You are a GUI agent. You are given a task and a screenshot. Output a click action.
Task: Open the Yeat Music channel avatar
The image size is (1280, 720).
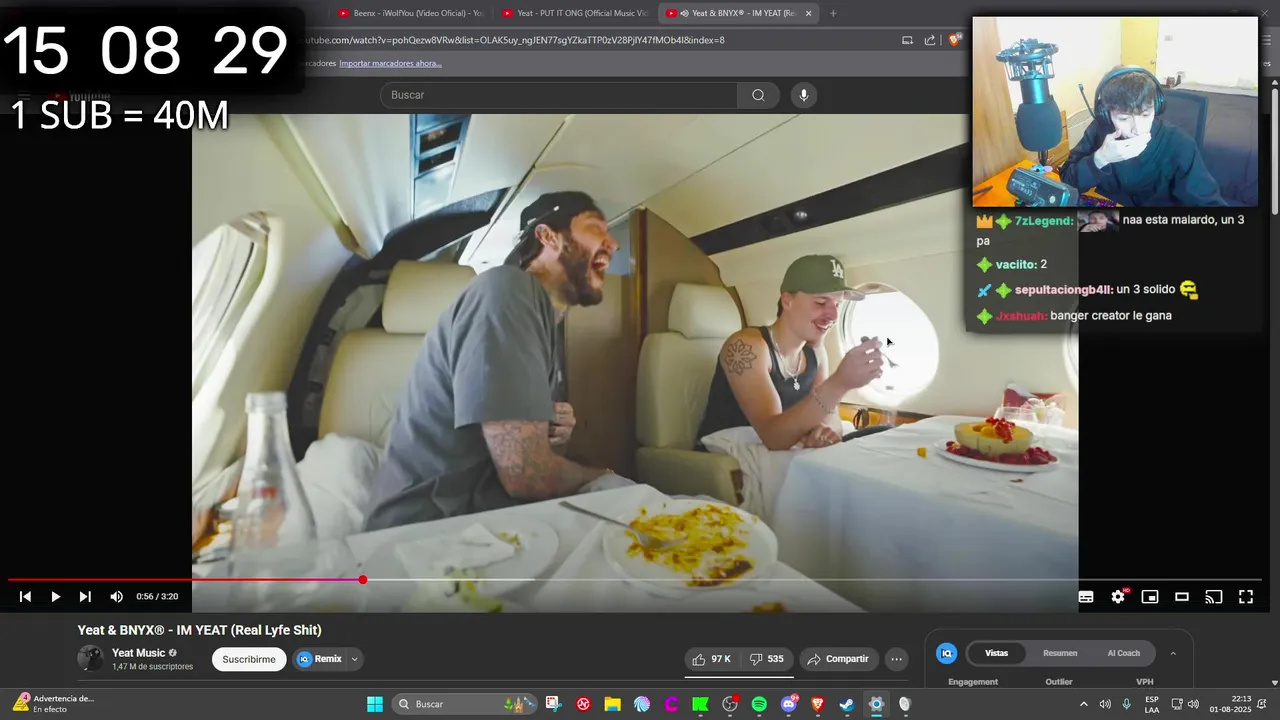90,658
